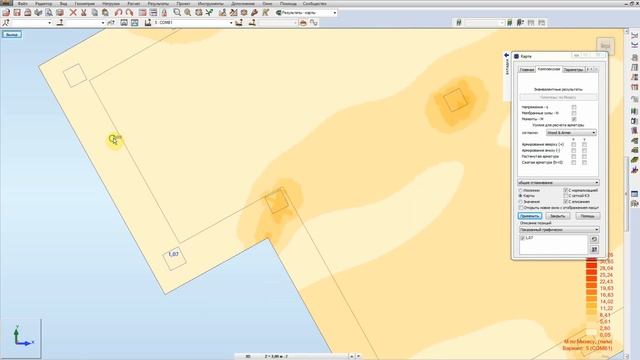Open the Результаты menu

pos(158,3)
